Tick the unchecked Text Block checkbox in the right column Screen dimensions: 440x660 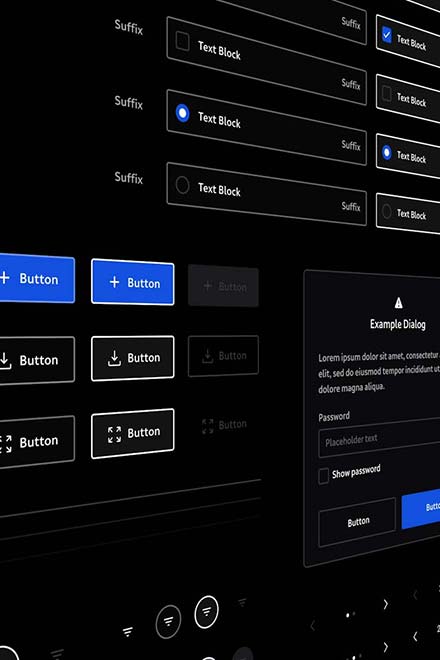pos(387,93)
